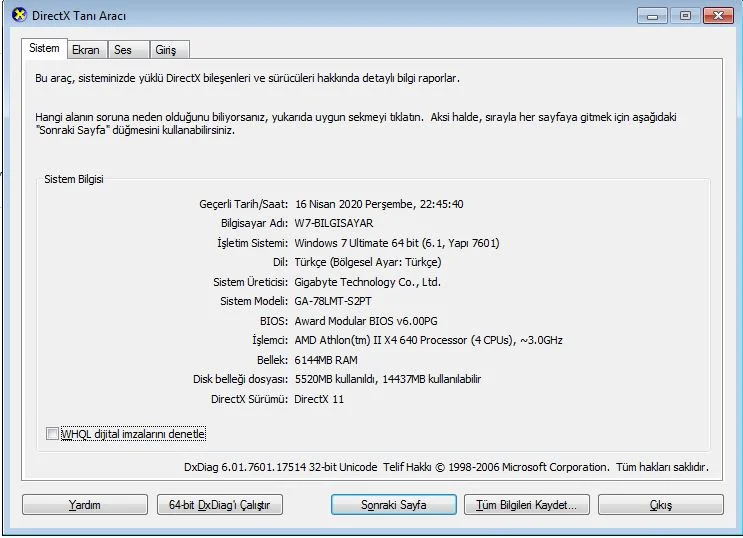The width and height of the screenshot is (743, 538).
Task: Click Tüm Bilgileri Kaydet button
Action: click(x=527, y=505)
